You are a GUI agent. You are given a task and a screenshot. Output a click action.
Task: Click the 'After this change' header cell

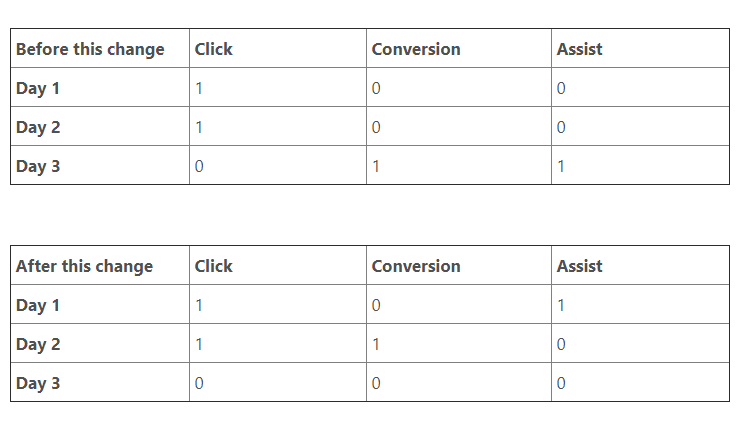coord(85,266)
